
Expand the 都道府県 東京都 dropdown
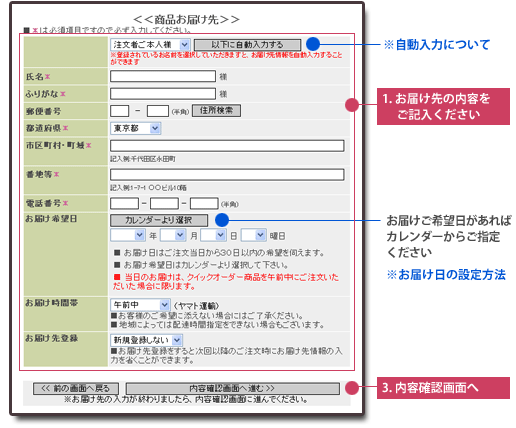pyautogui.click(x=136, y=128)
